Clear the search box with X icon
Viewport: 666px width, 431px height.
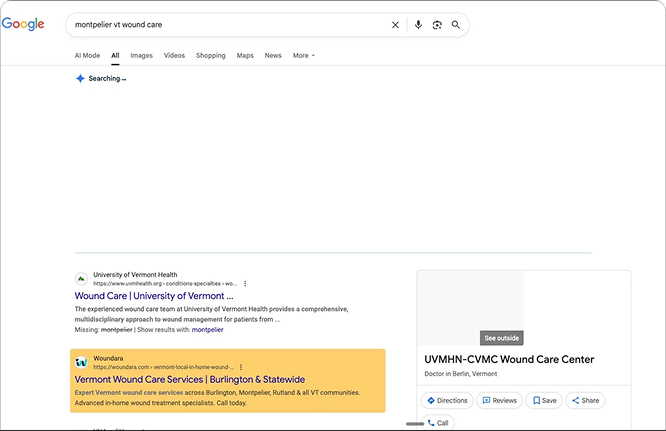395,25
